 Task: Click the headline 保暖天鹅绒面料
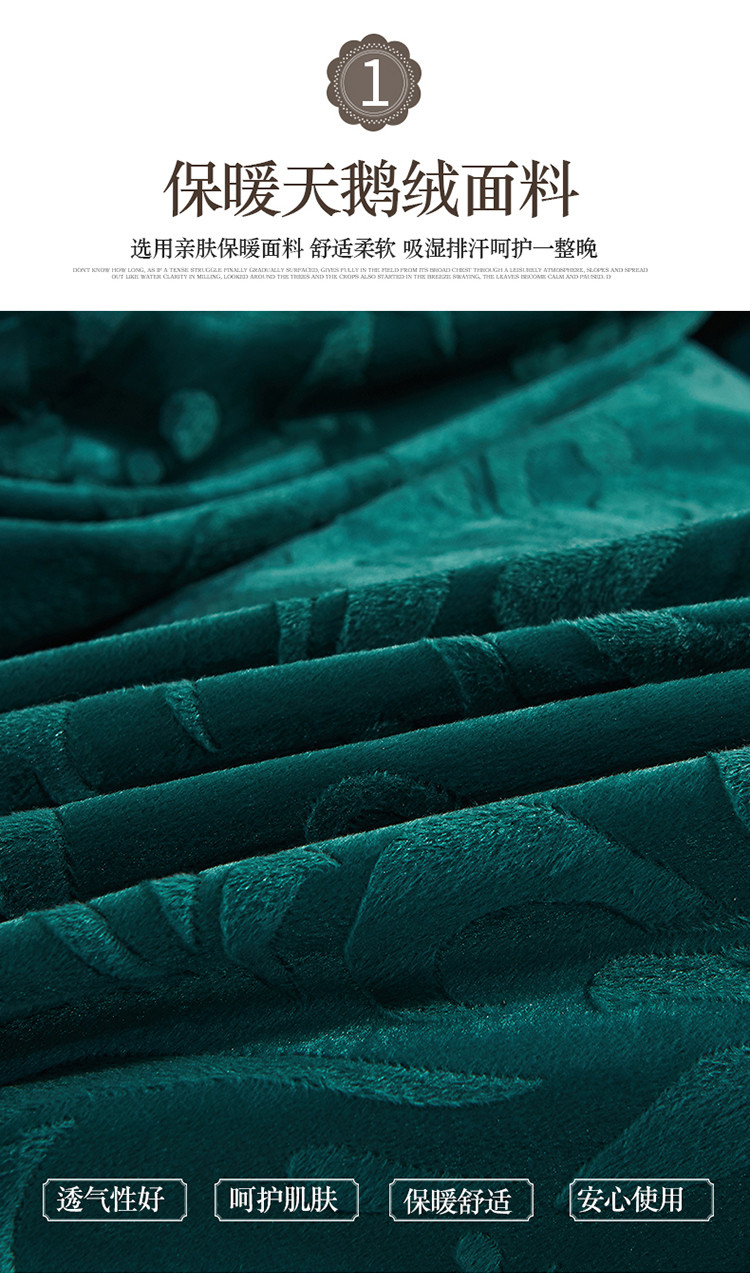coord(372,190)
